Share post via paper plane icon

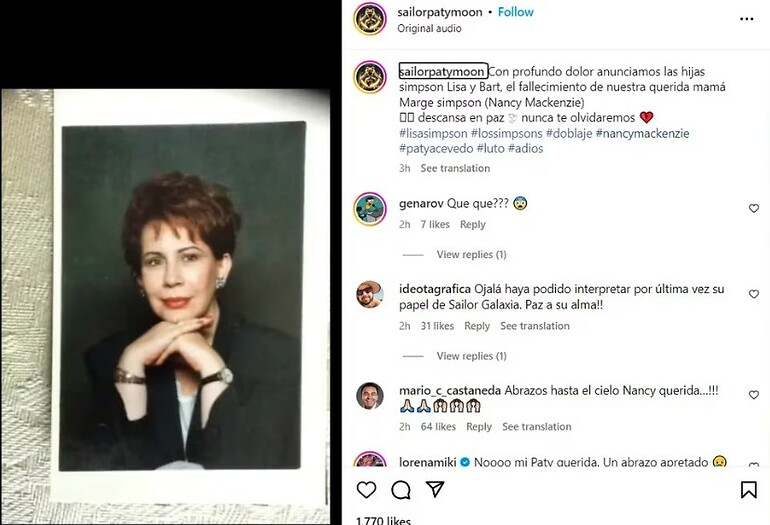pyautogui.click(x=435, y=489)
